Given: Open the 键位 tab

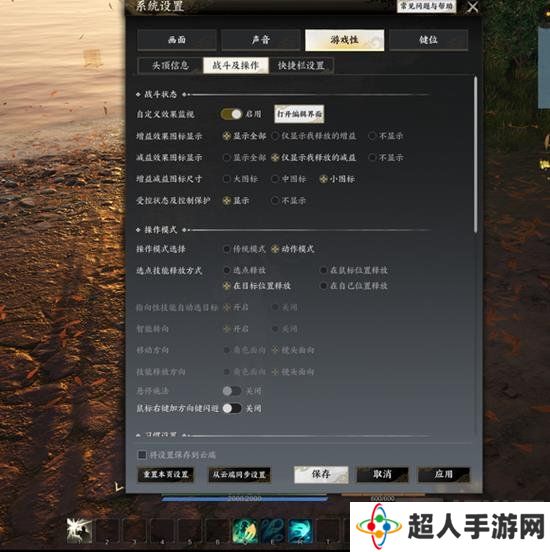Looking at the screenshot, I should 428,40.
